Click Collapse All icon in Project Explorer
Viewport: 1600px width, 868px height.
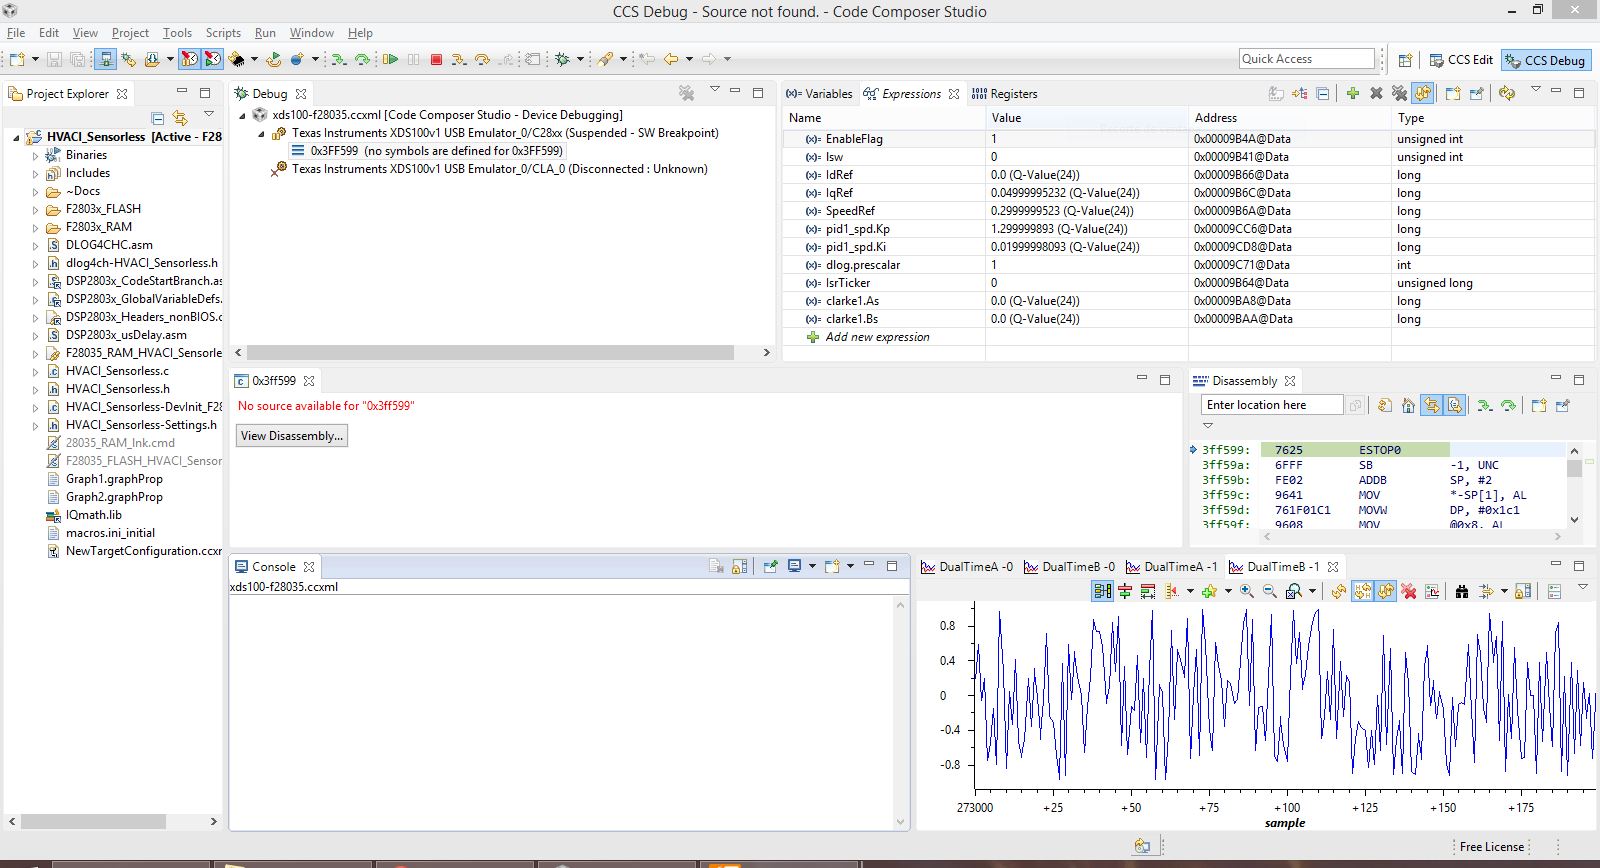tap(157, 117)
